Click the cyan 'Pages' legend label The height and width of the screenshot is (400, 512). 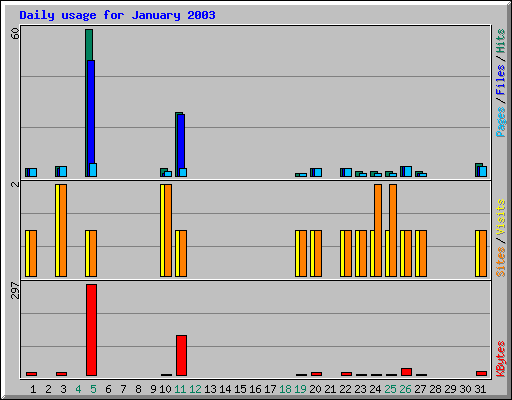point(500,122)
